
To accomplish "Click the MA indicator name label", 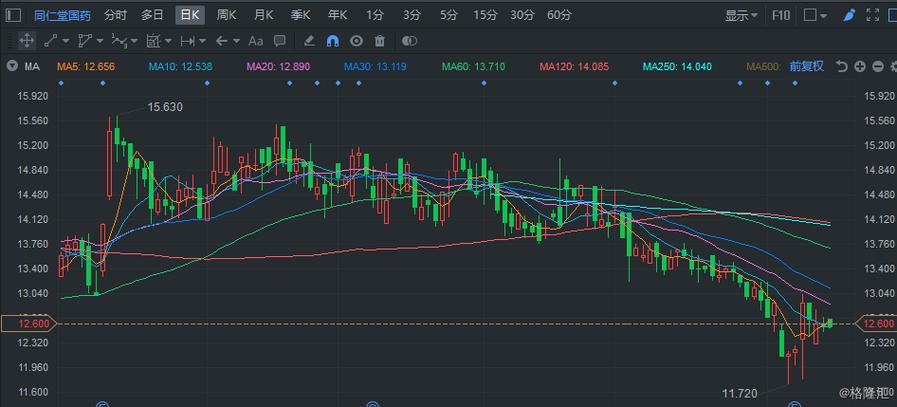I will [31, 66].
